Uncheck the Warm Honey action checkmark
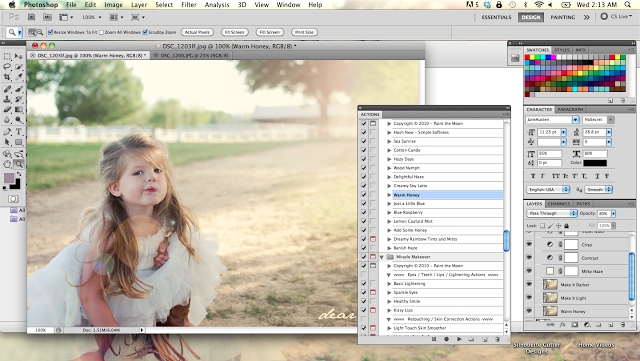 click(x=364, y=195)
